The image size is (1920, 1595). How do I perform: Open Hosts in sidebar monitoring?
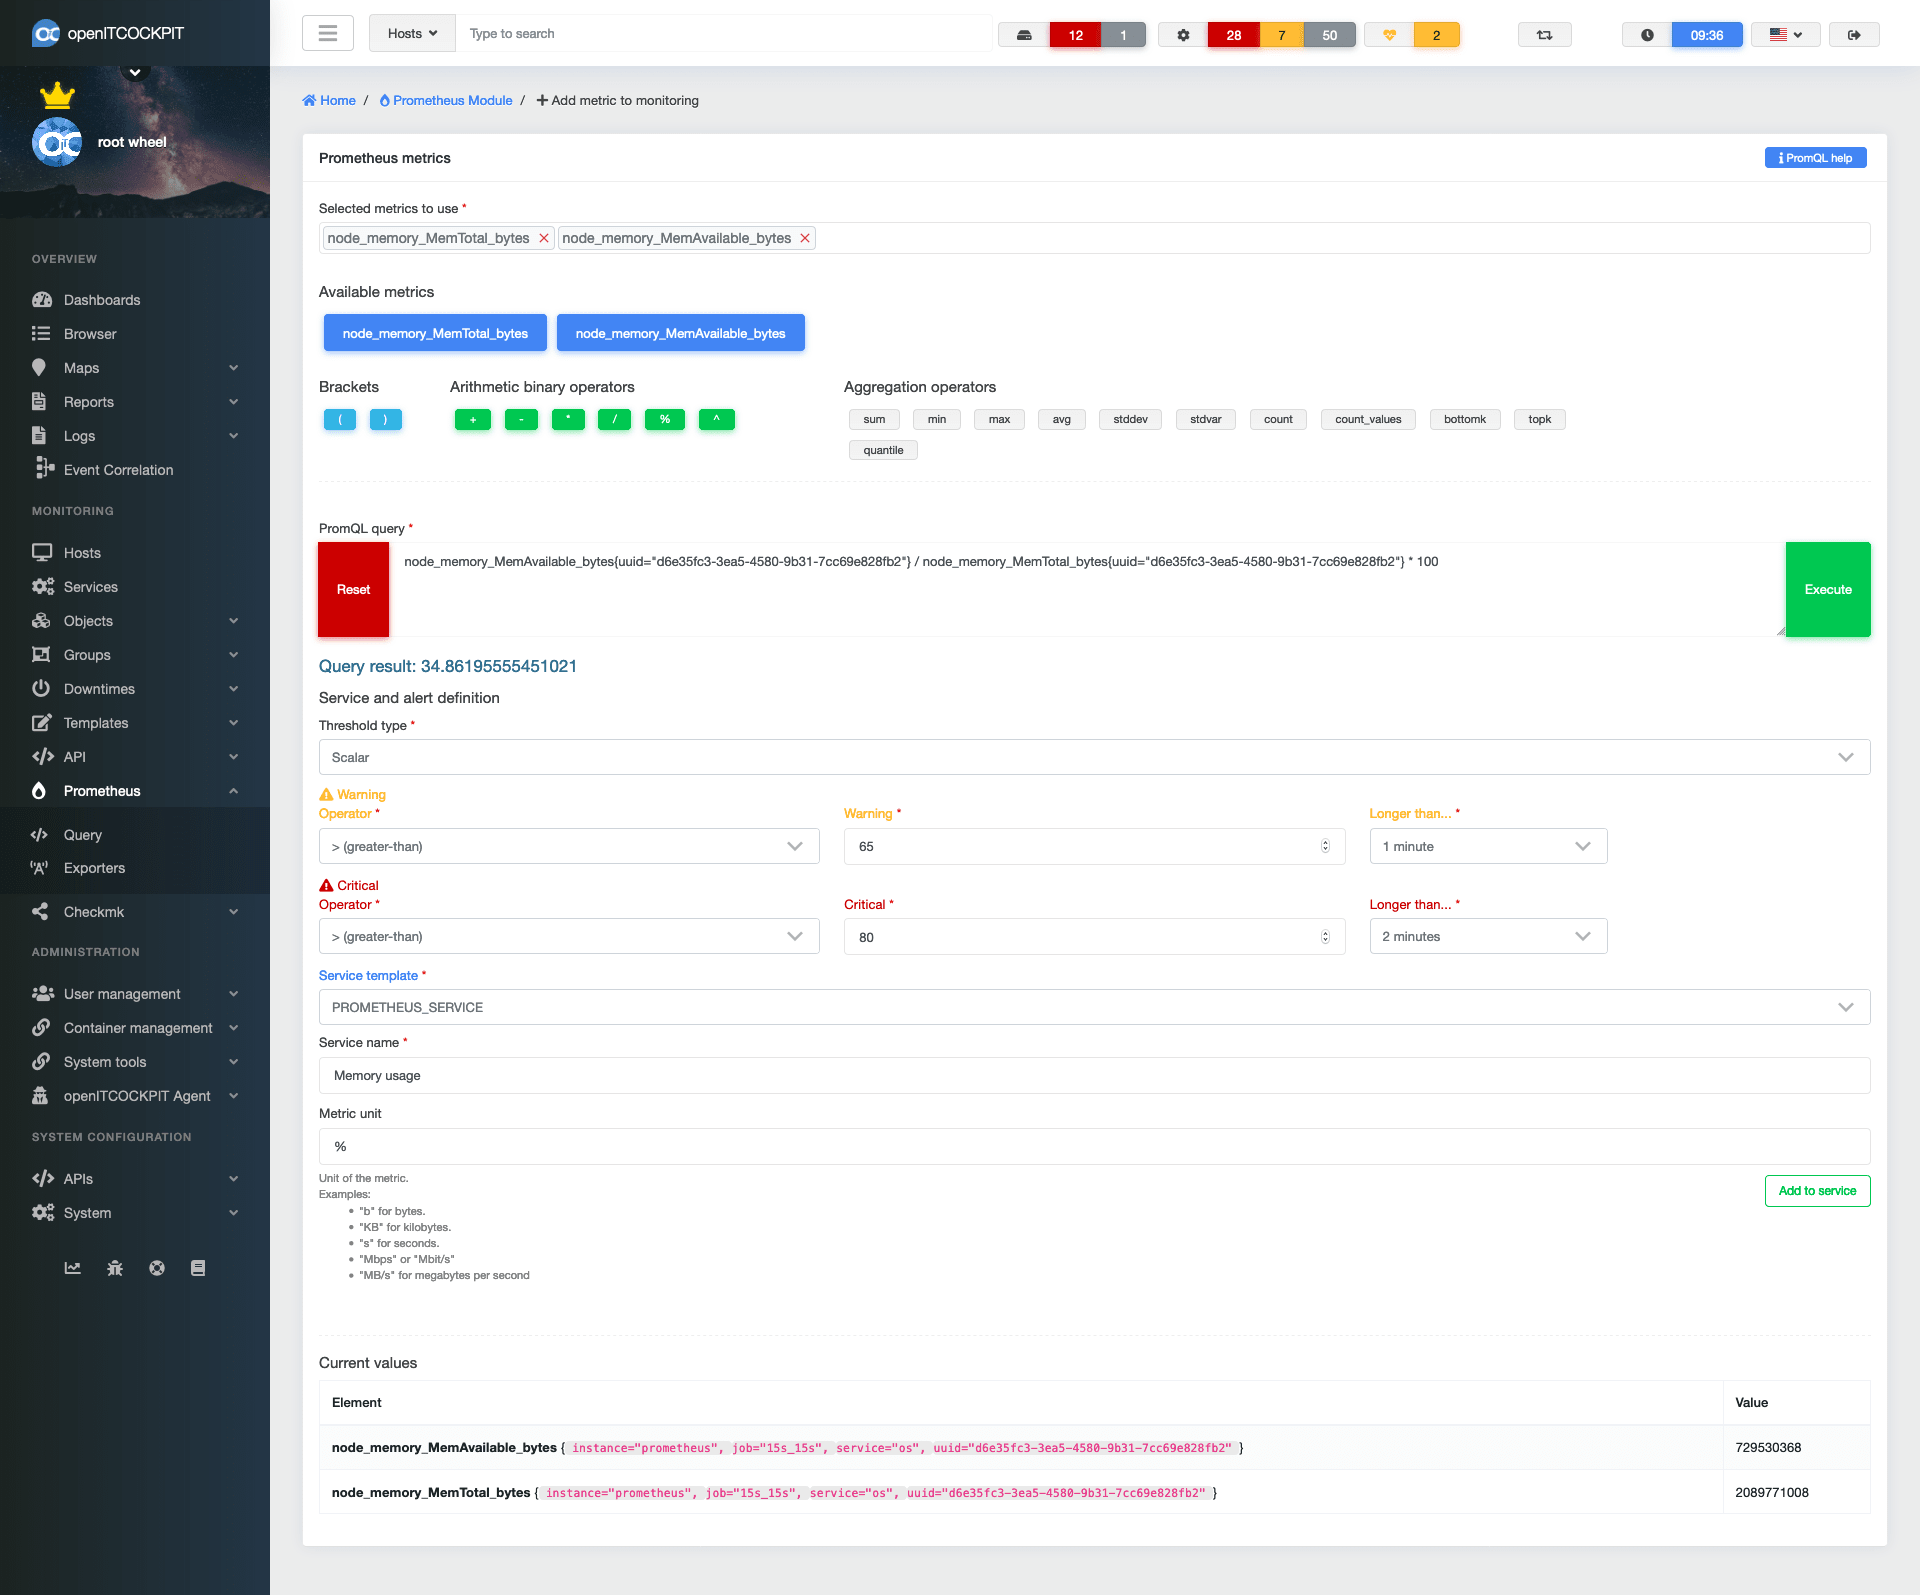coord(135,553)
